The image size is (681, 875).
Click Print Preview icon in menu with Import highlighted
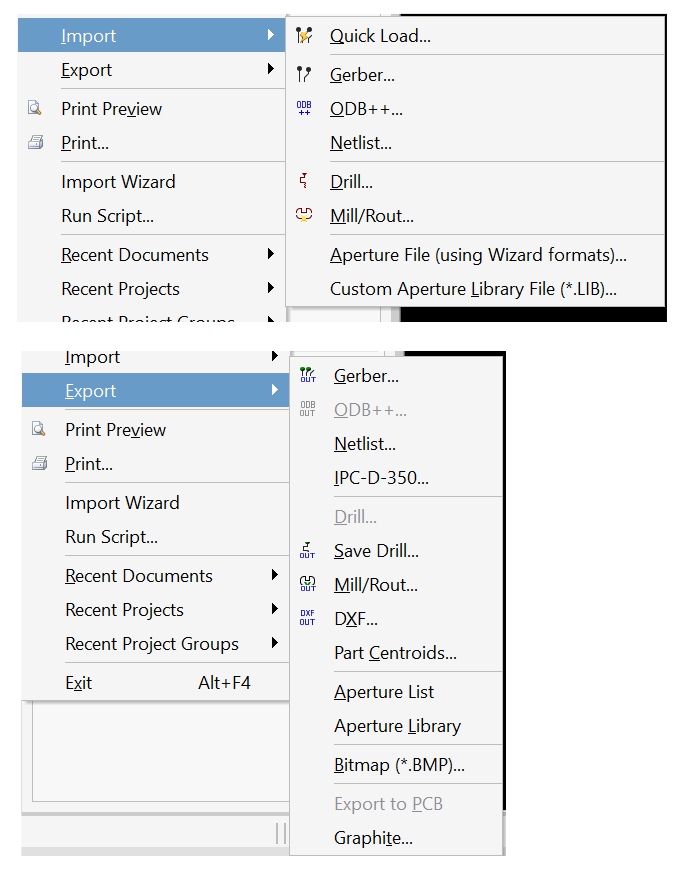pyautogui.click(x=35, y=108)
